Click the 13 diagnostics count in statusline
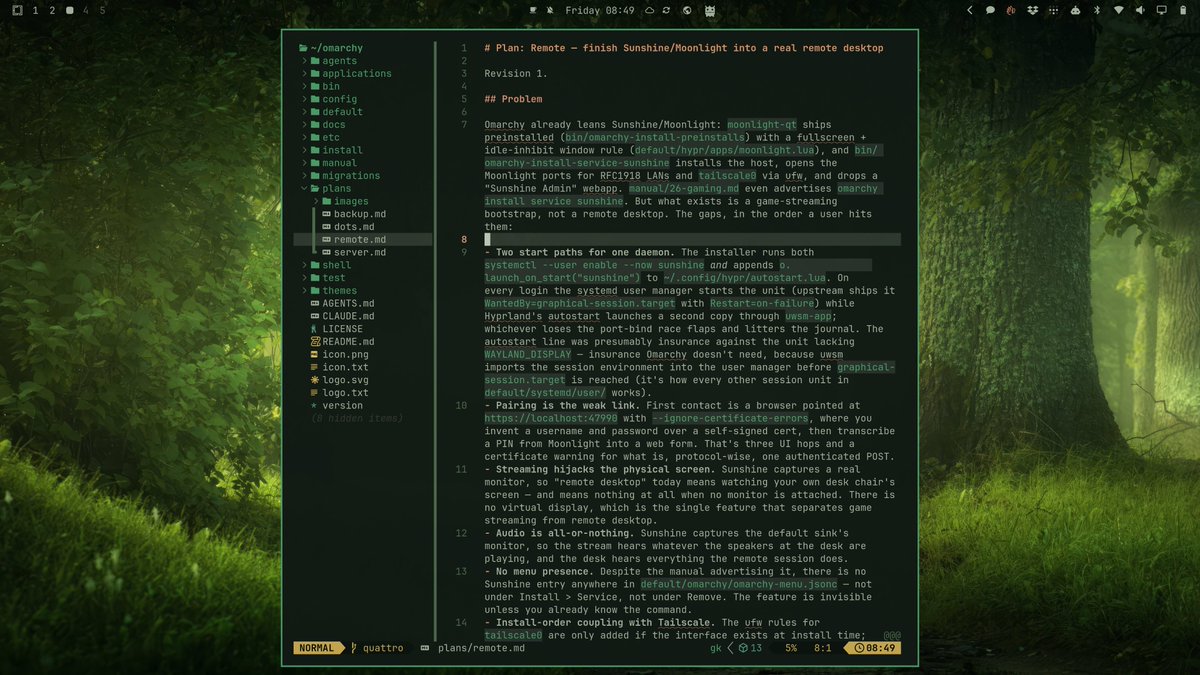1200x675 pixels. click(750, 648)
